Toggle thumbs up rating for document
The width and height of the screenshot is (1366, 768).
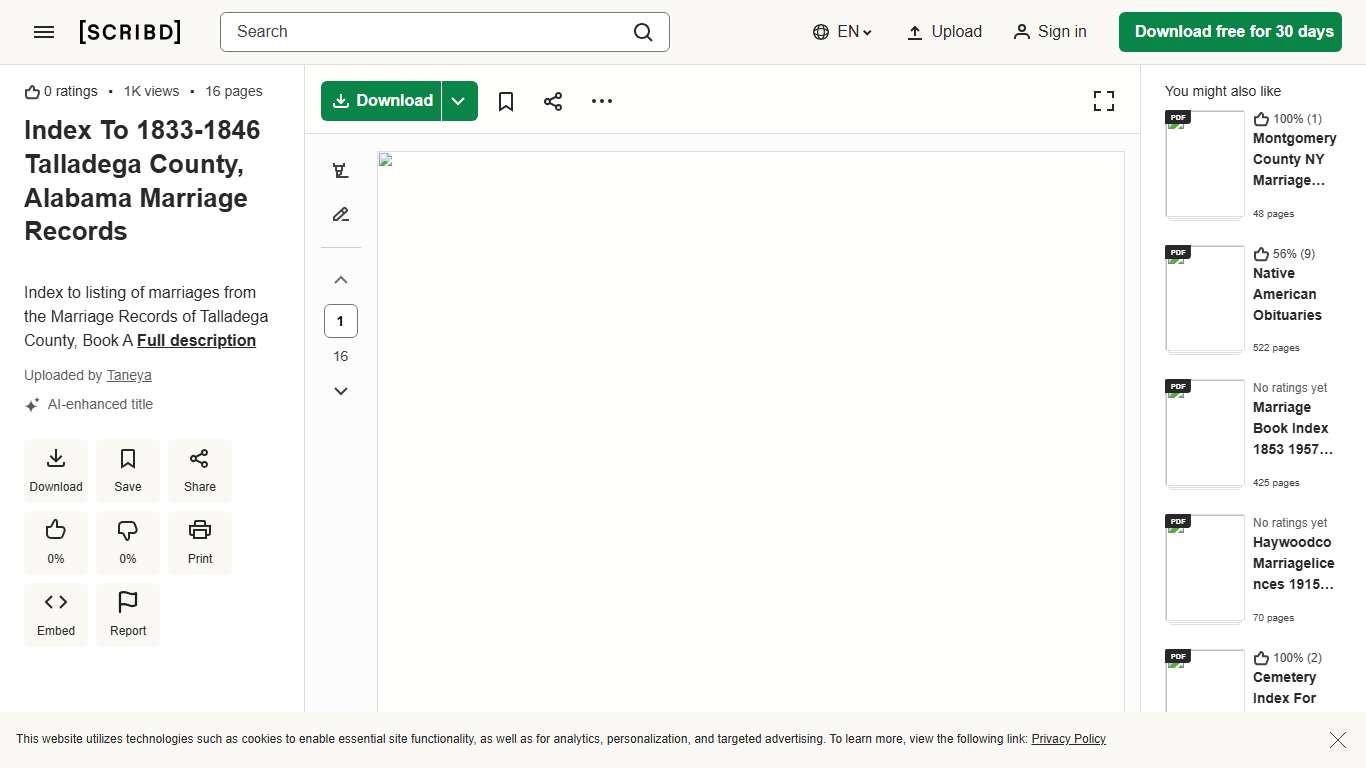pyautogui.click(x=56, y=542)
